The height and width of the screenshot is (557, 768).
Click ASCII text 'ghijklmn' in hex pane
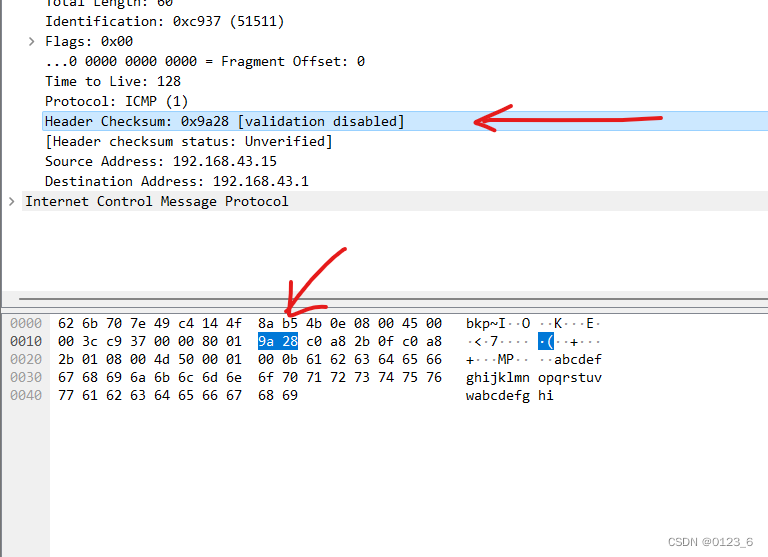(x=498, y=378)
